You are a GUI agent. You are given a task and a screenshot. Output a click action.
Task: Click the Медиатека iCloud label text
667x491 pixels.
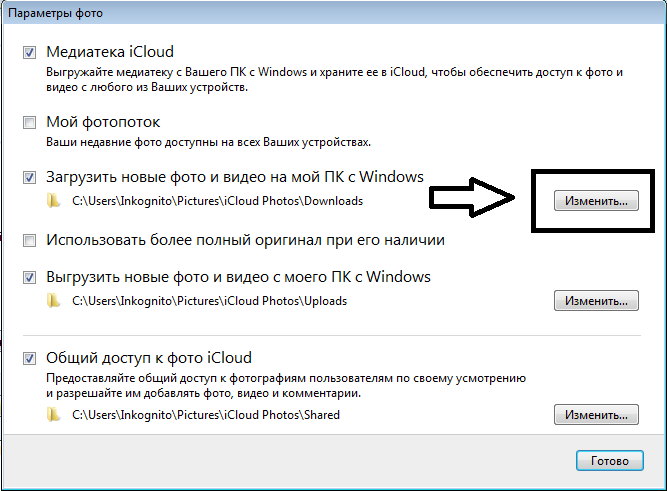110,52
